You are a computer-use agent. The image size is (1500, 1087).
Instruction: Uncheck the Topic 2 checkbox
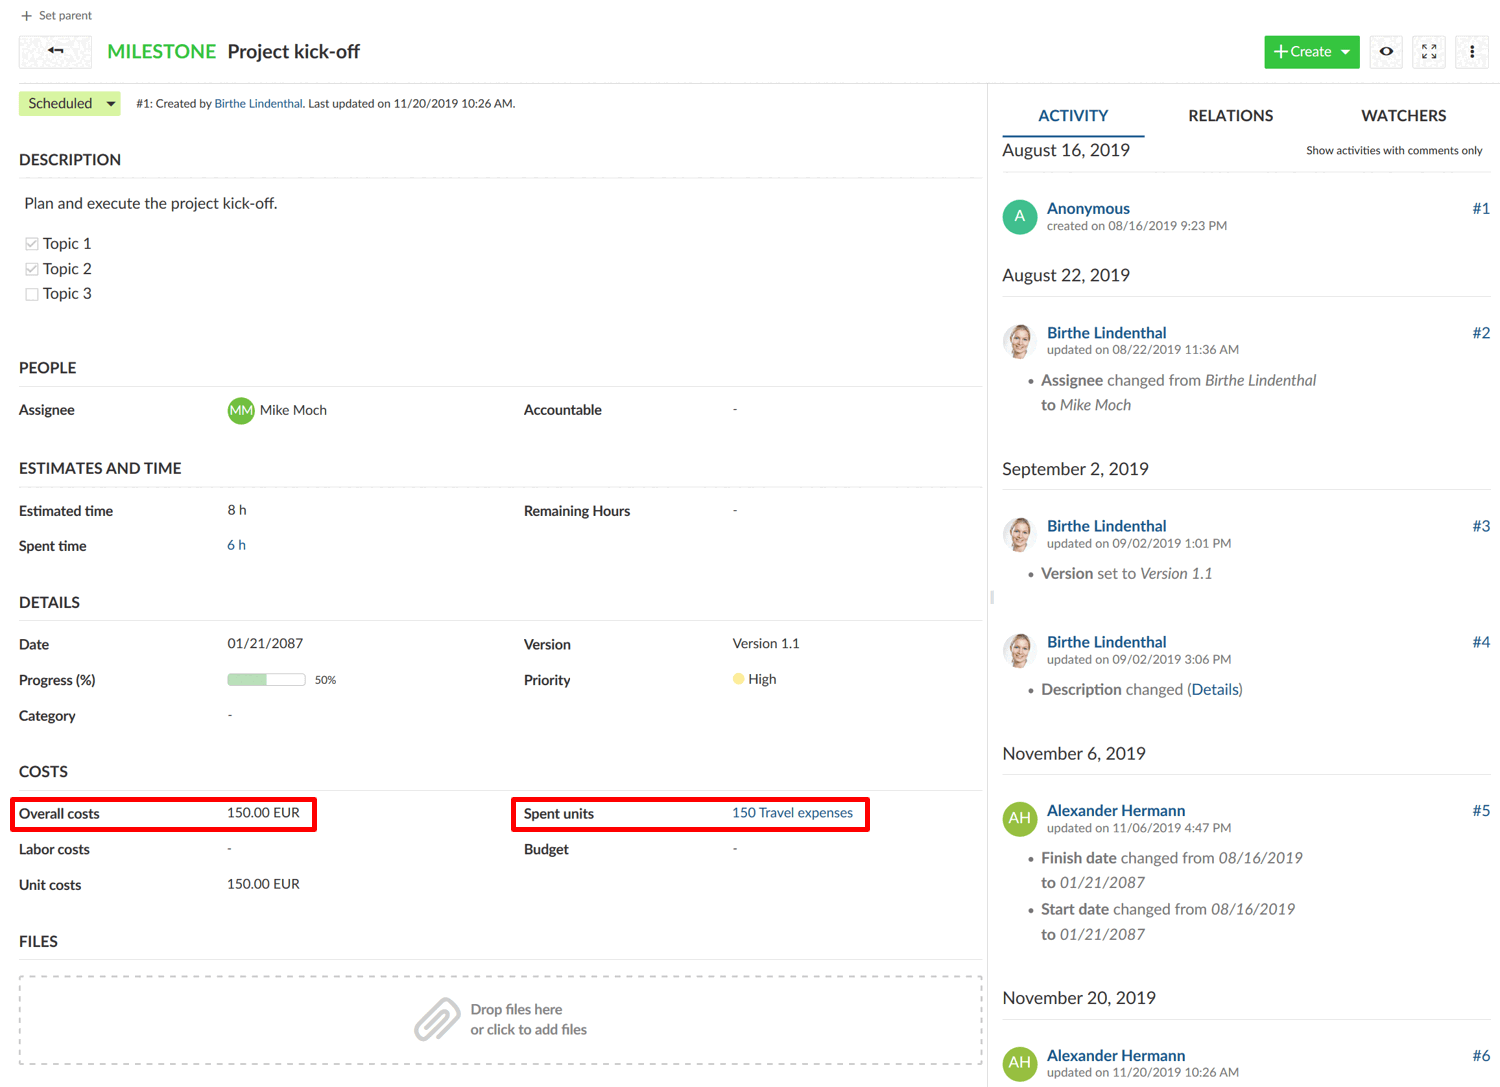point(31,268)
